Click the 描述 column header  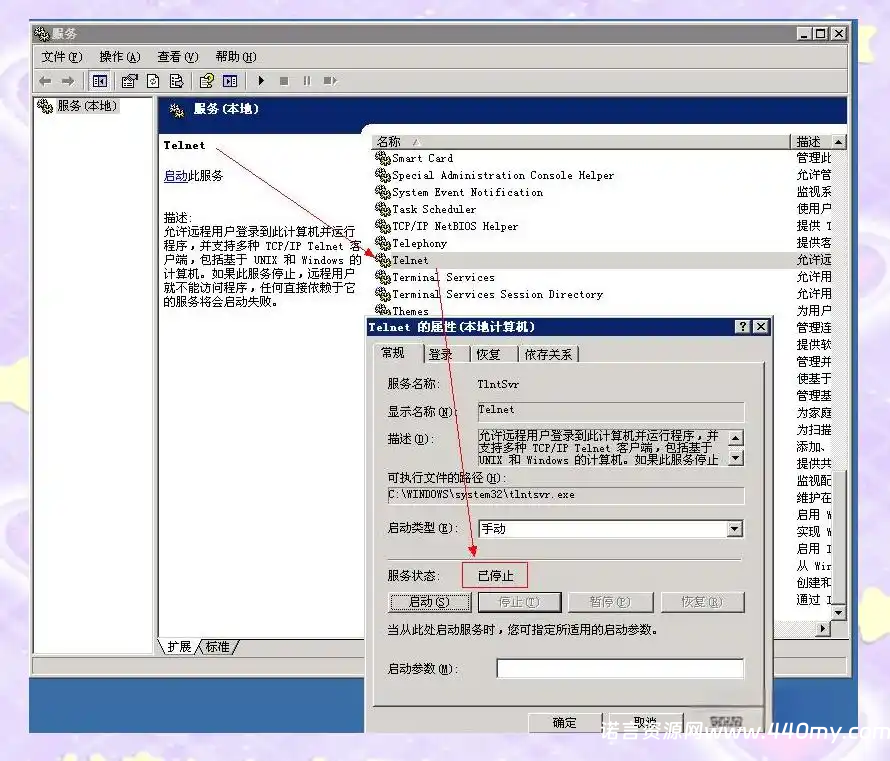(x=811, y=141)
